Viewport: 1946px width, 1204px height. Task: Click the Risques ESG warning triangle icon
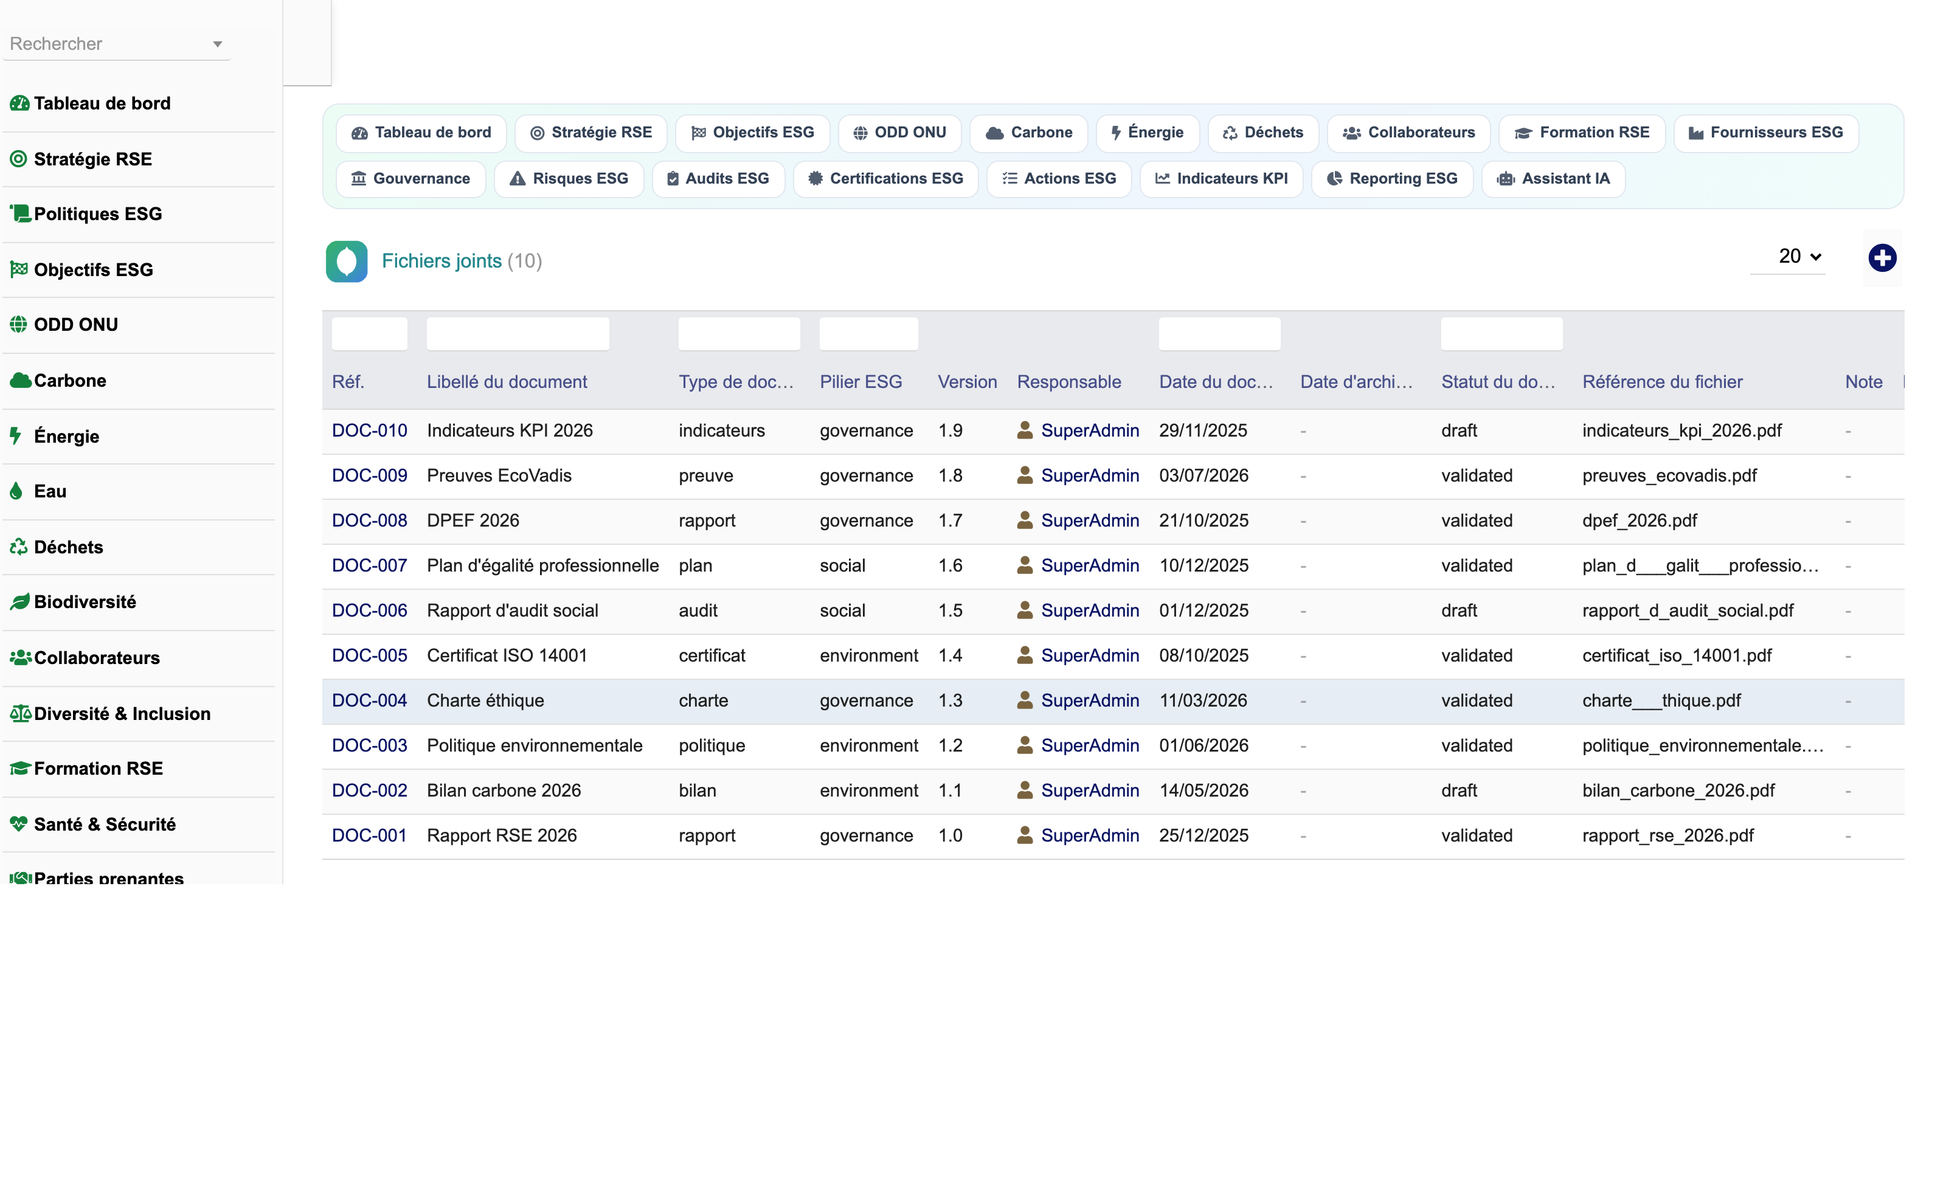[x=517, y=179]
